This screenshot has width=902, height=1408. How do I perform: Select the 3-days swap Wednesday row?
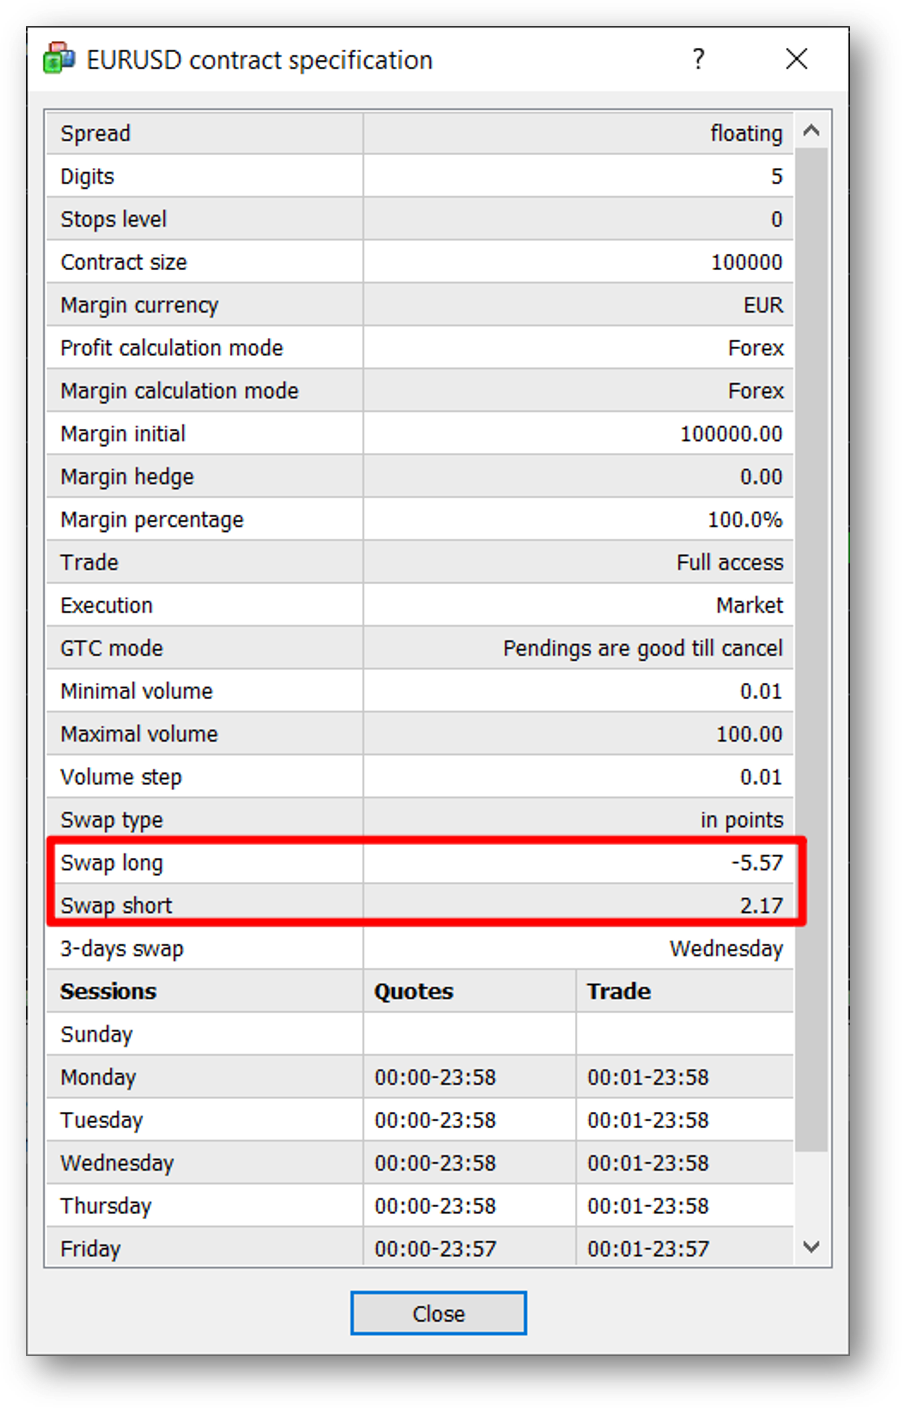420,948
